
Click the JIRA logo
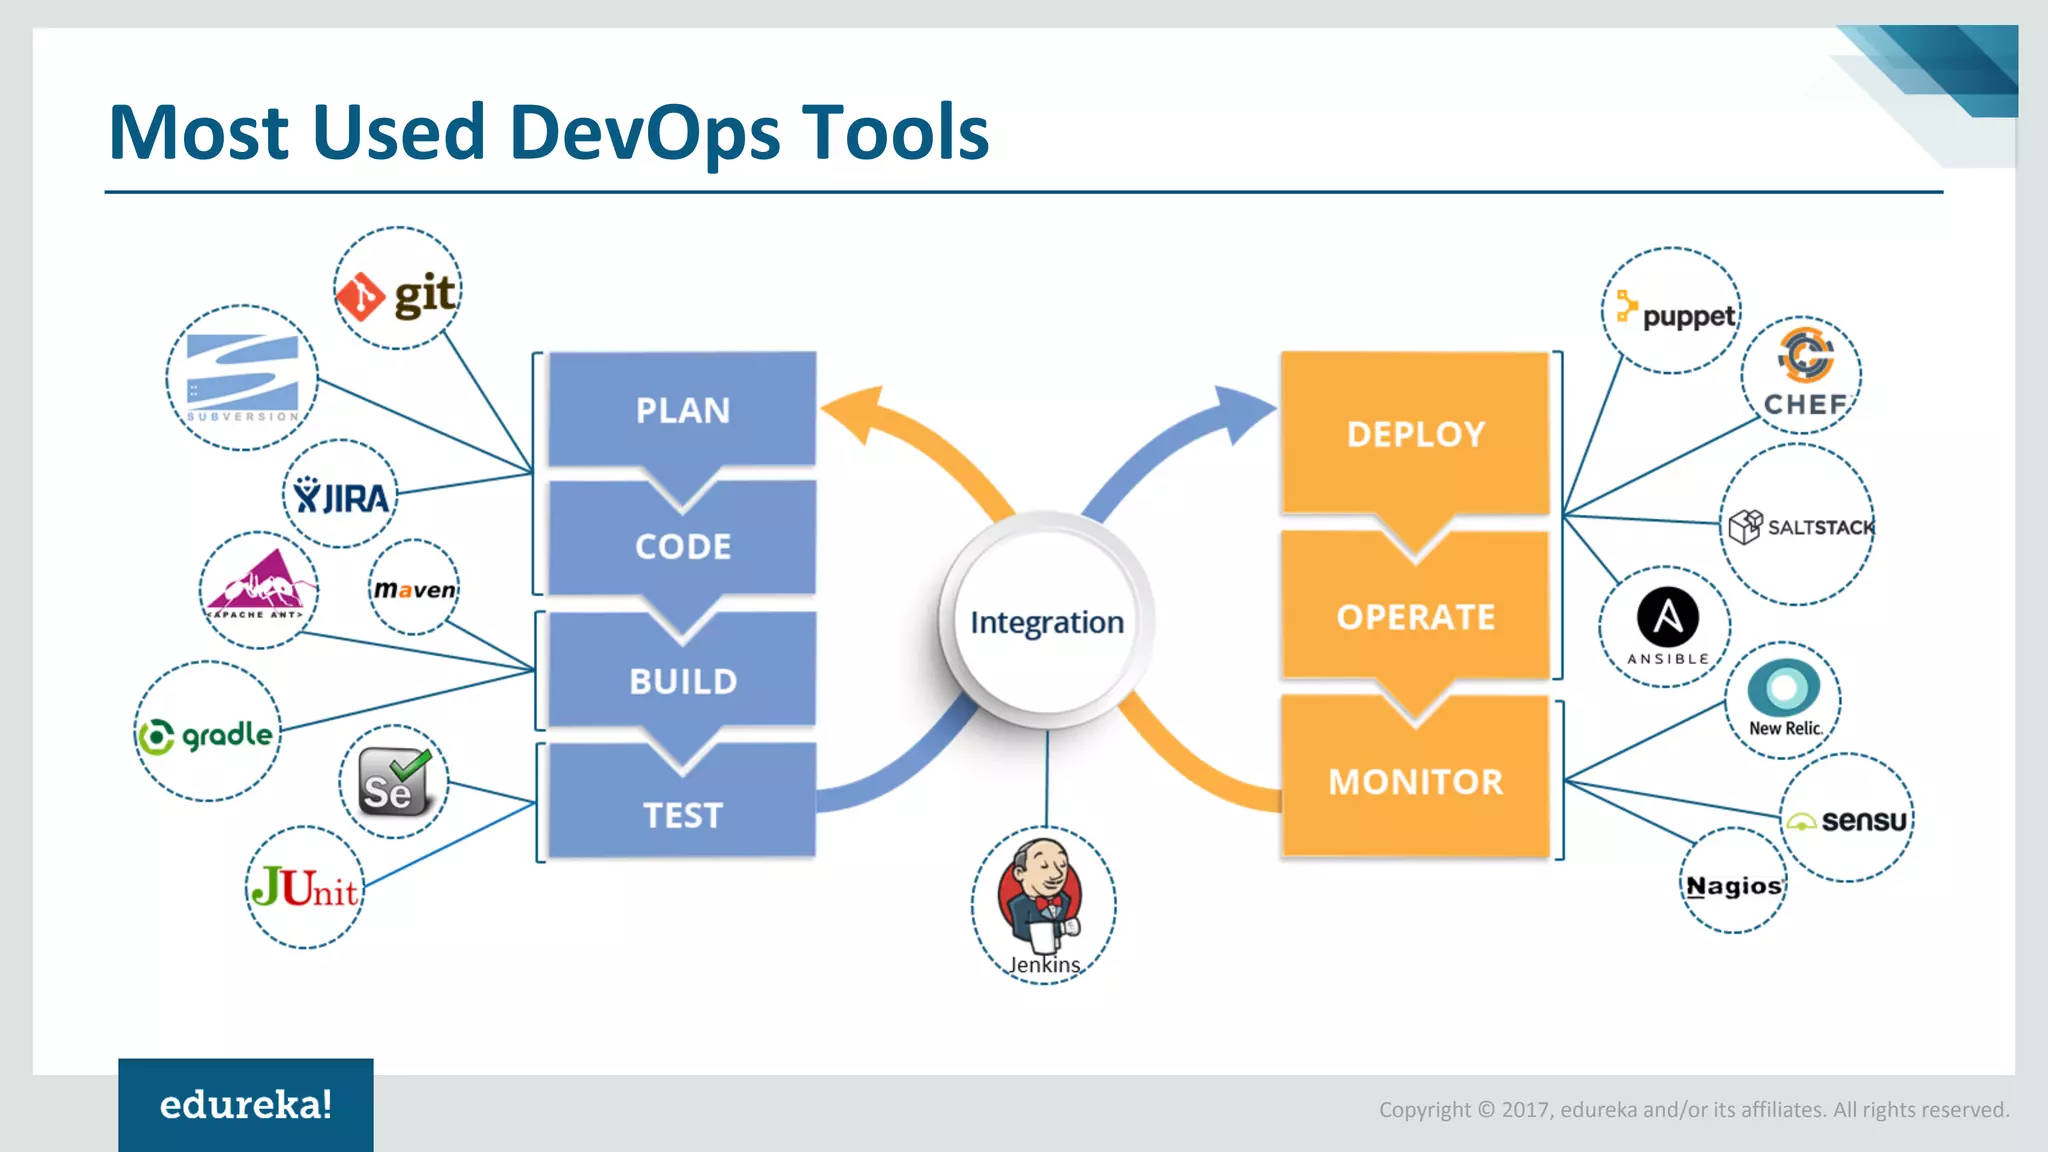pyautogui.click(x=340, y=492)
